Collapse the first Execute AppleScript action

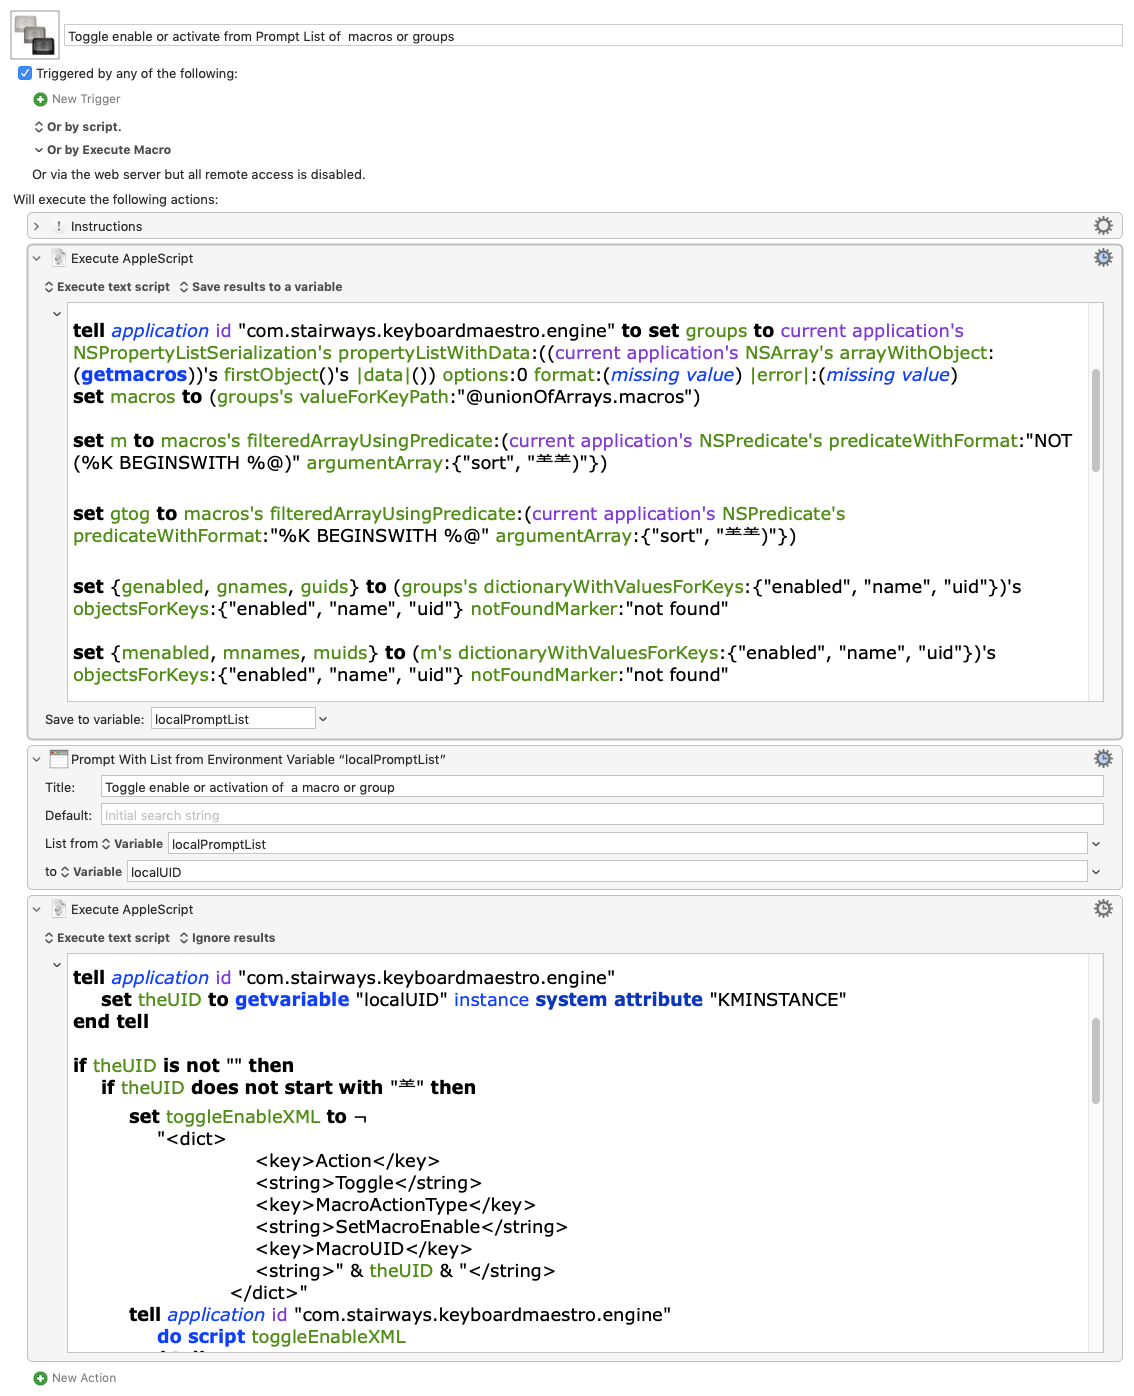click(x=36, y=258)
